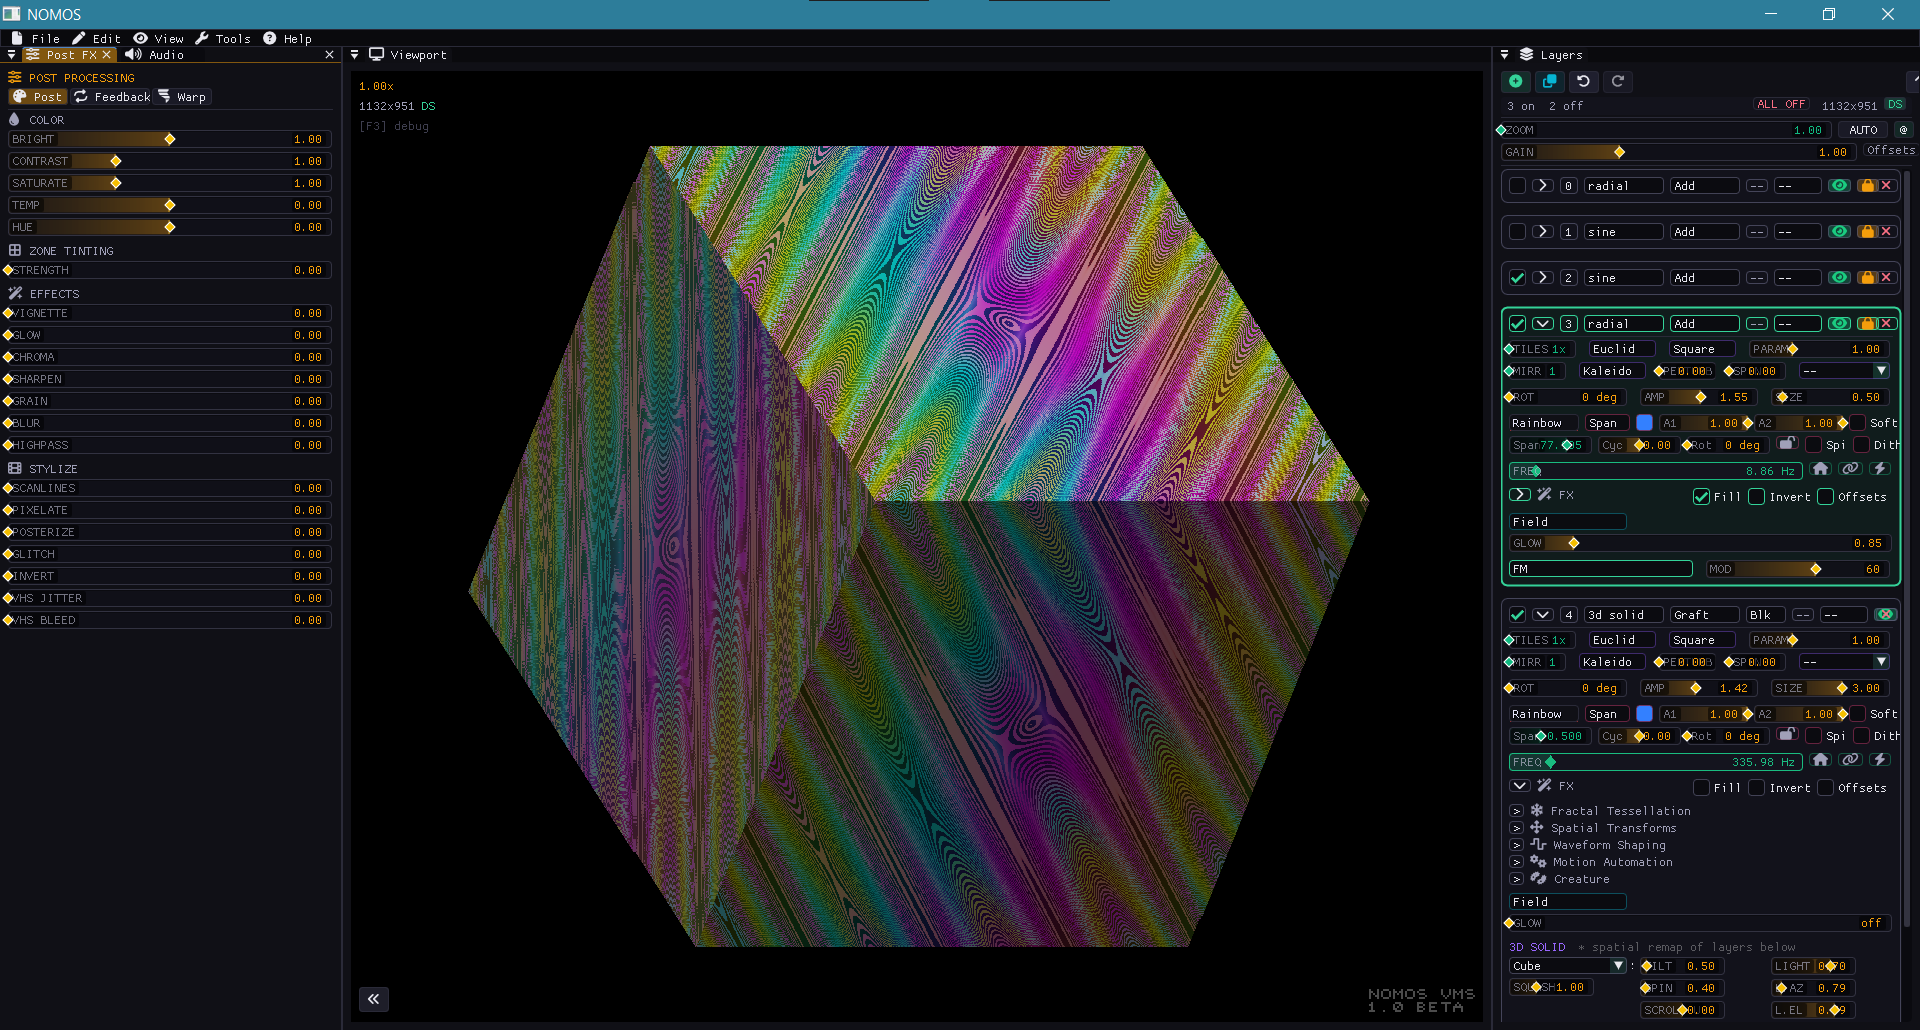Click the chain link icon on layer 3
The width and height of the screenshot is (1920, 1030).
point(1851,468)
